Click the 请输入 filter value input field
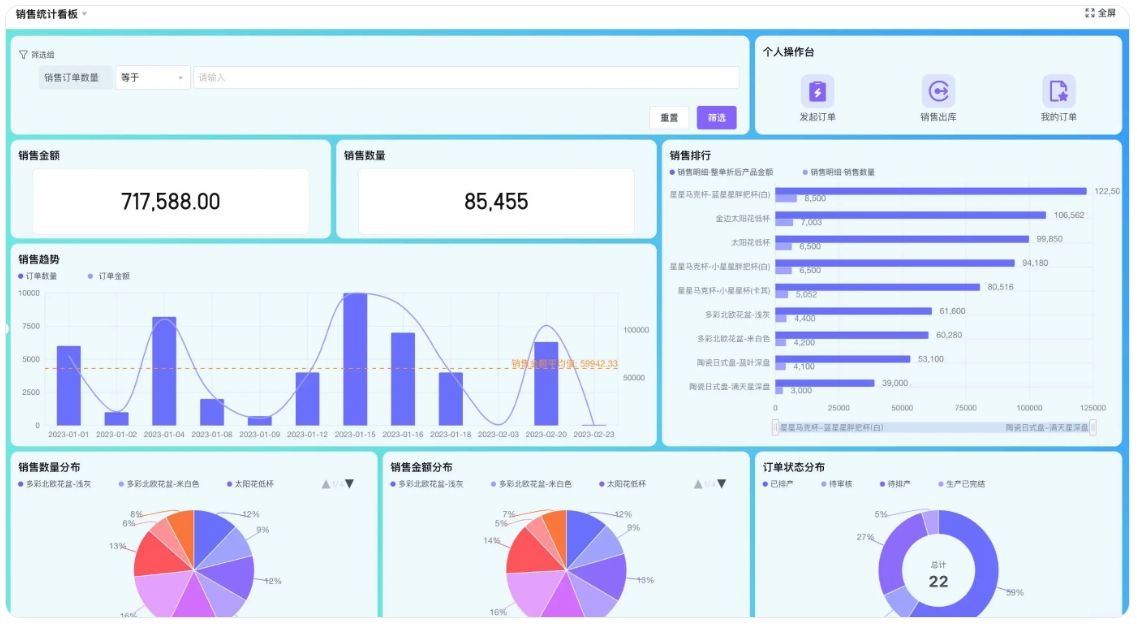Screen dimensions: 1137x626 (x=466, y=78)
